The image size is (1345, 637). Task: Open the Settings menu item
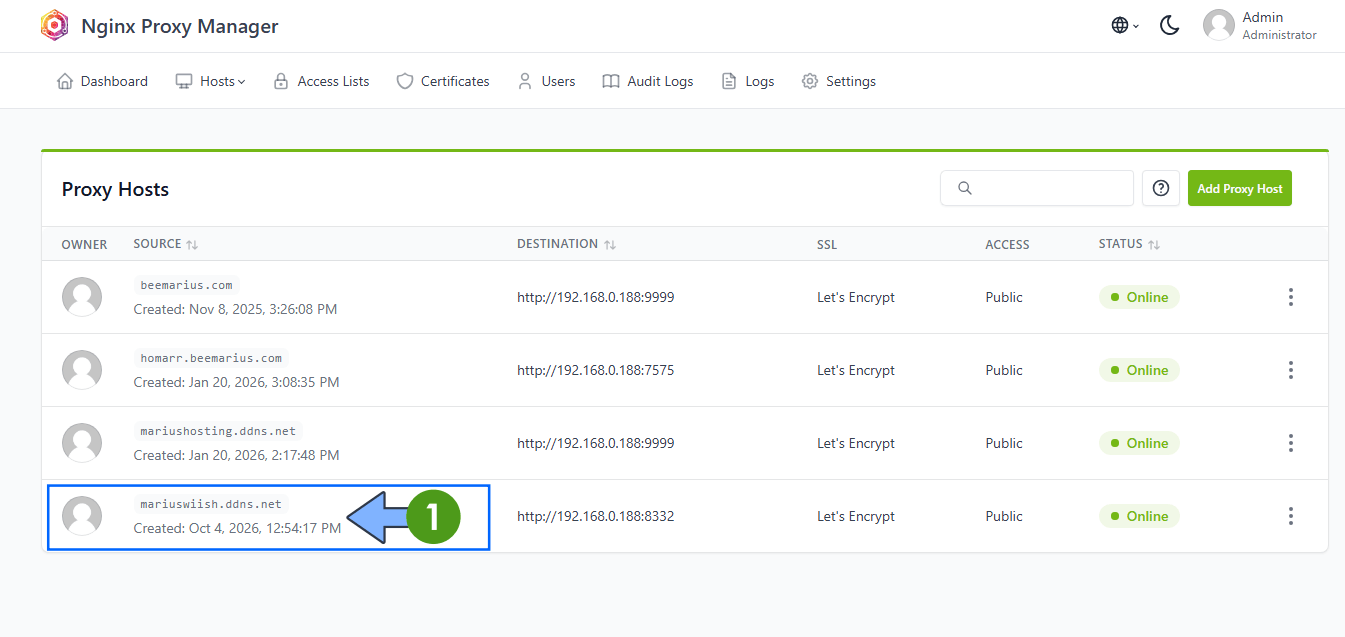pyautogui.click(x=839, y=81)
